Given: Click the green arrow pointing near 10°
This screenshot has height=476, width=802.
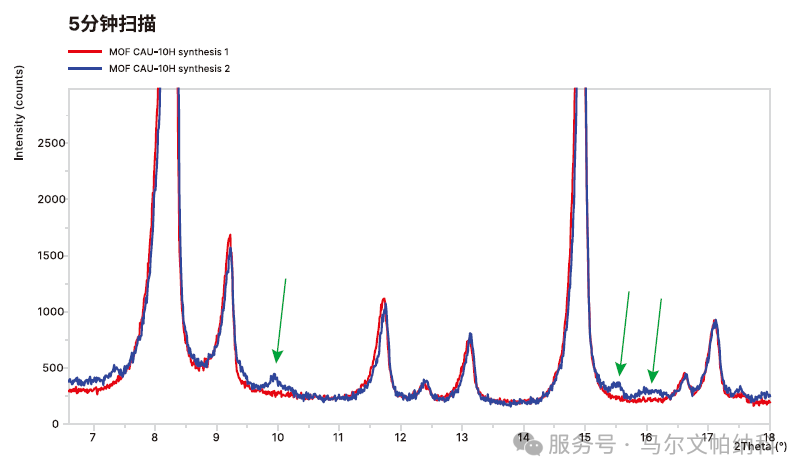Looking at the screenshot, I should (281, 320).
